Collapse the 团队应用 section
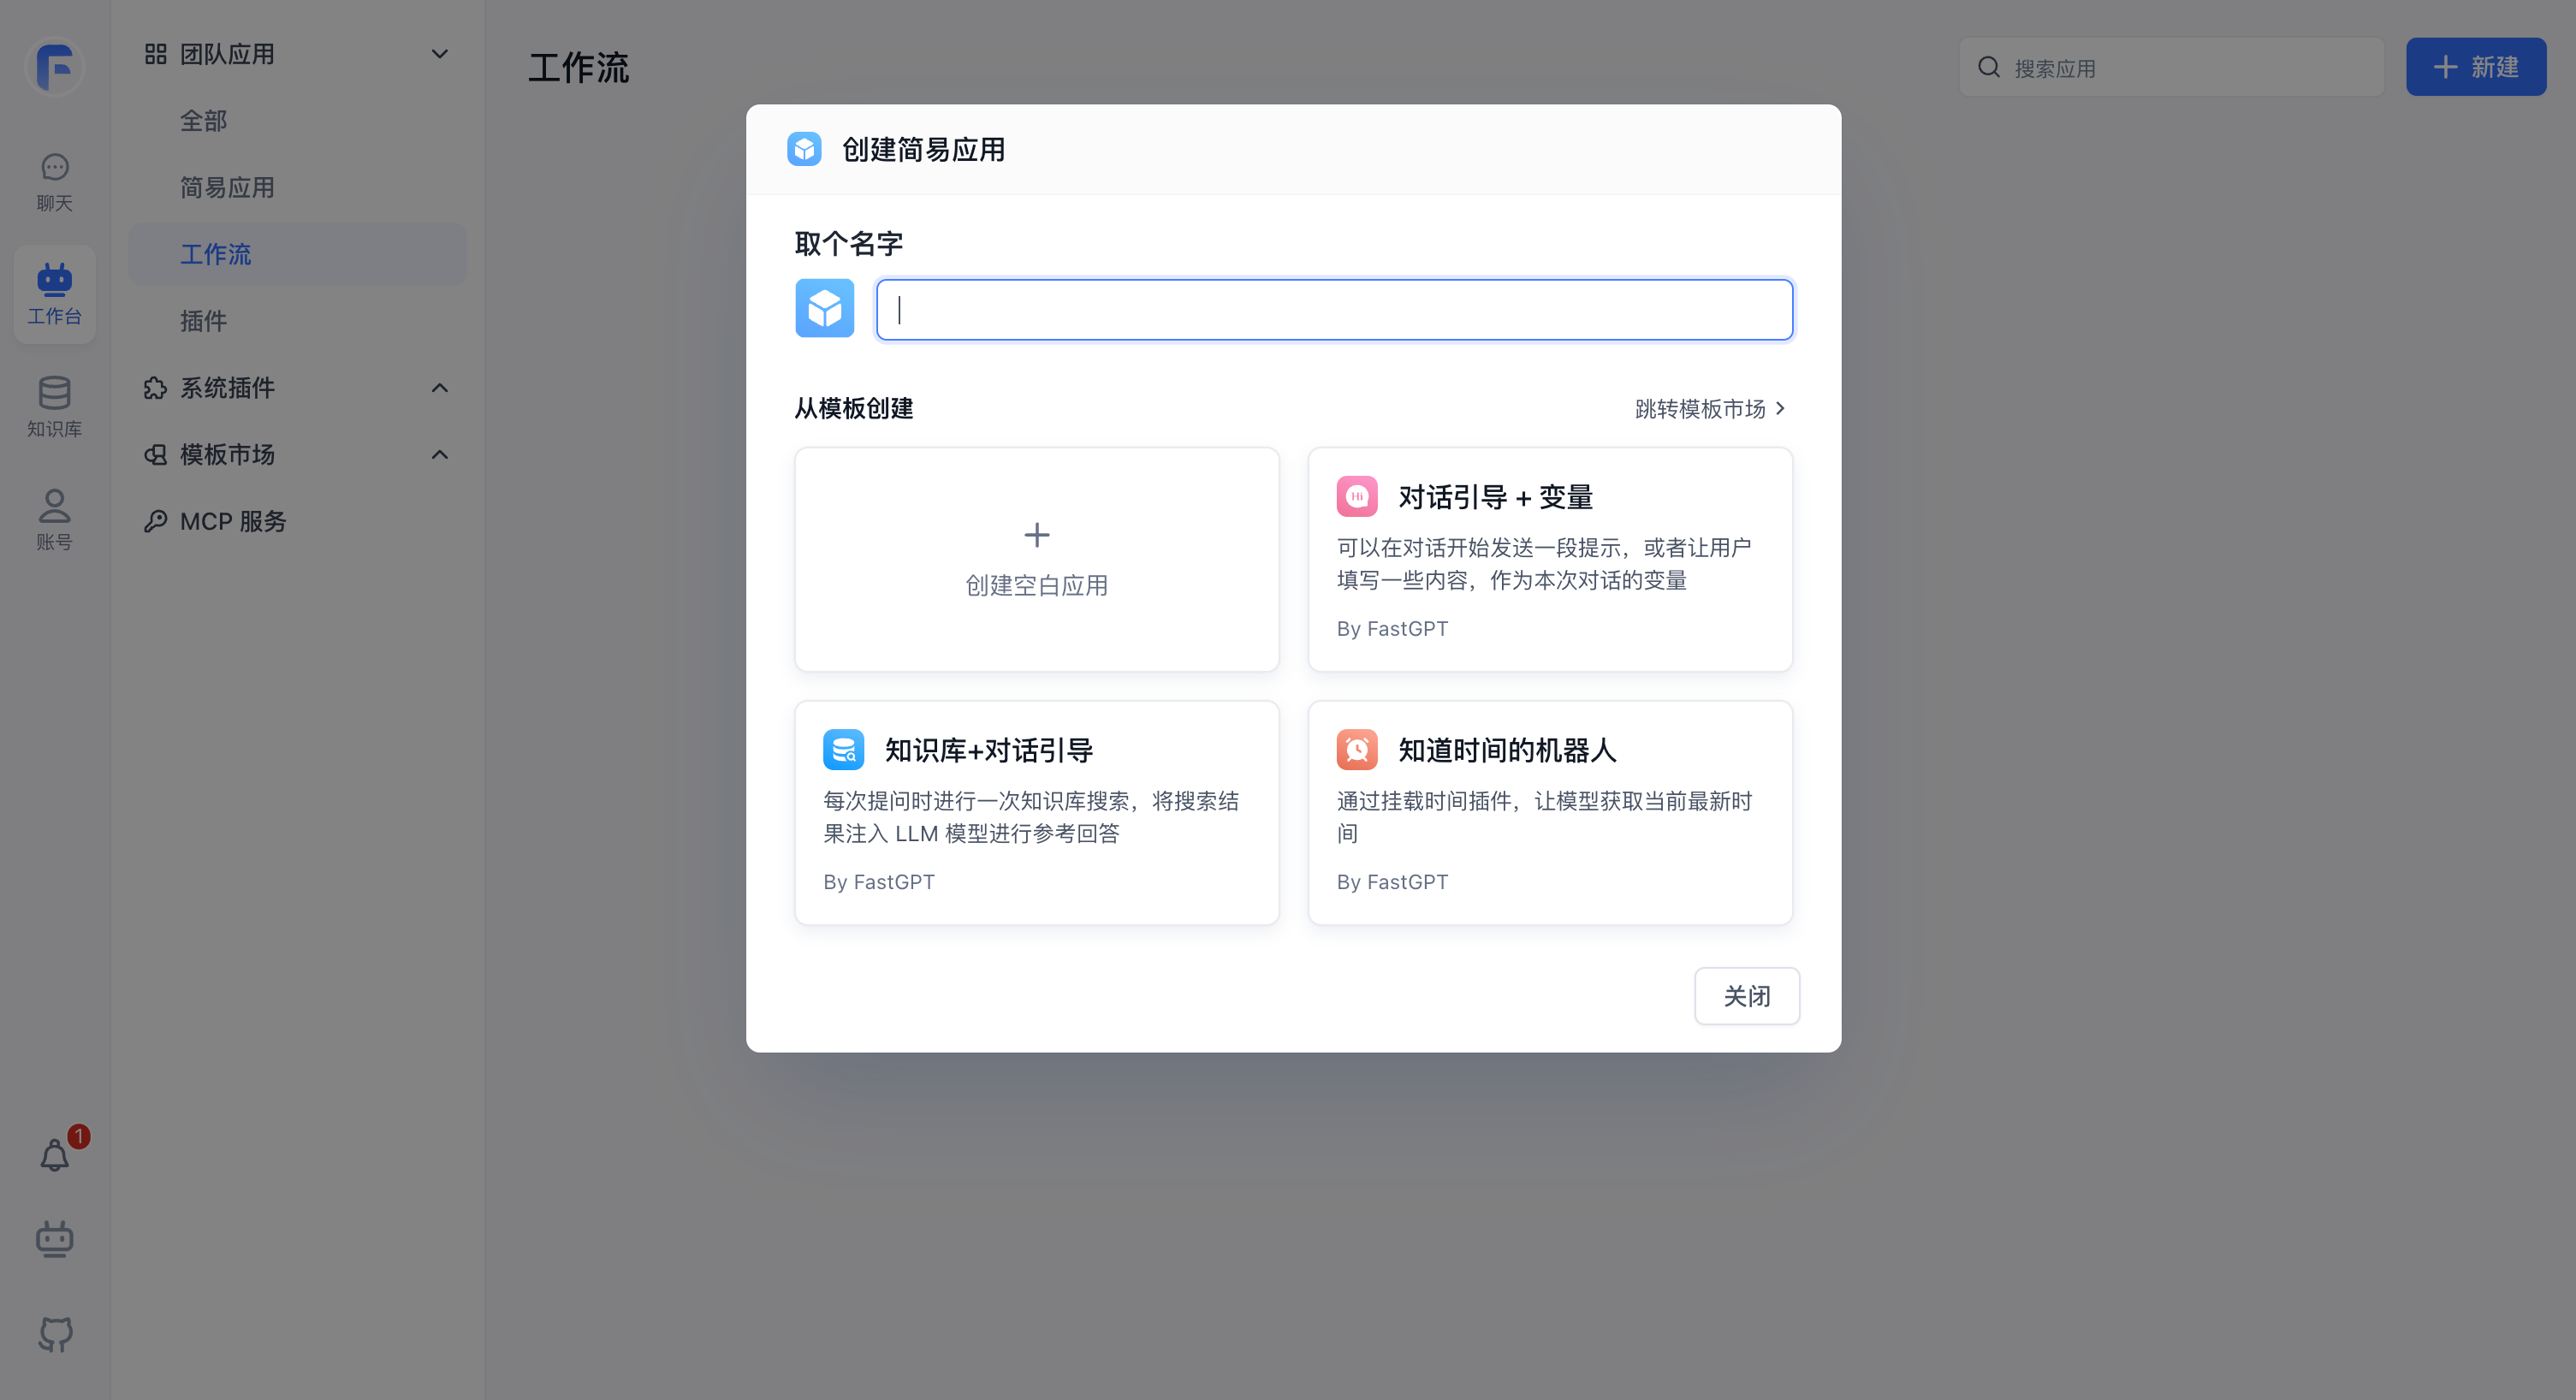Image resolution: width=2576 pixels, height=1400 pixels. point(439,53)
